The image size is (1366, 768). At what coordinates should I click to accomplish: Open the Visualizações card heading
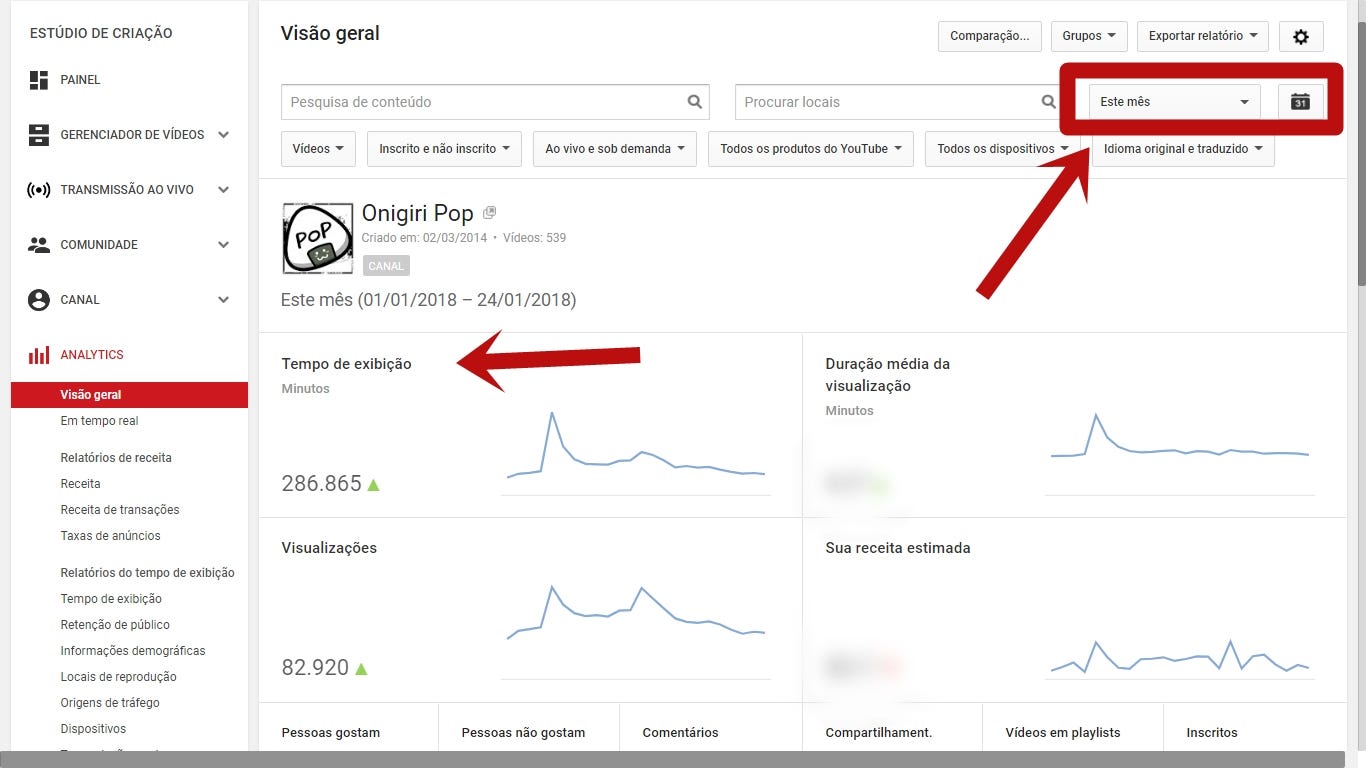[329, 548]
